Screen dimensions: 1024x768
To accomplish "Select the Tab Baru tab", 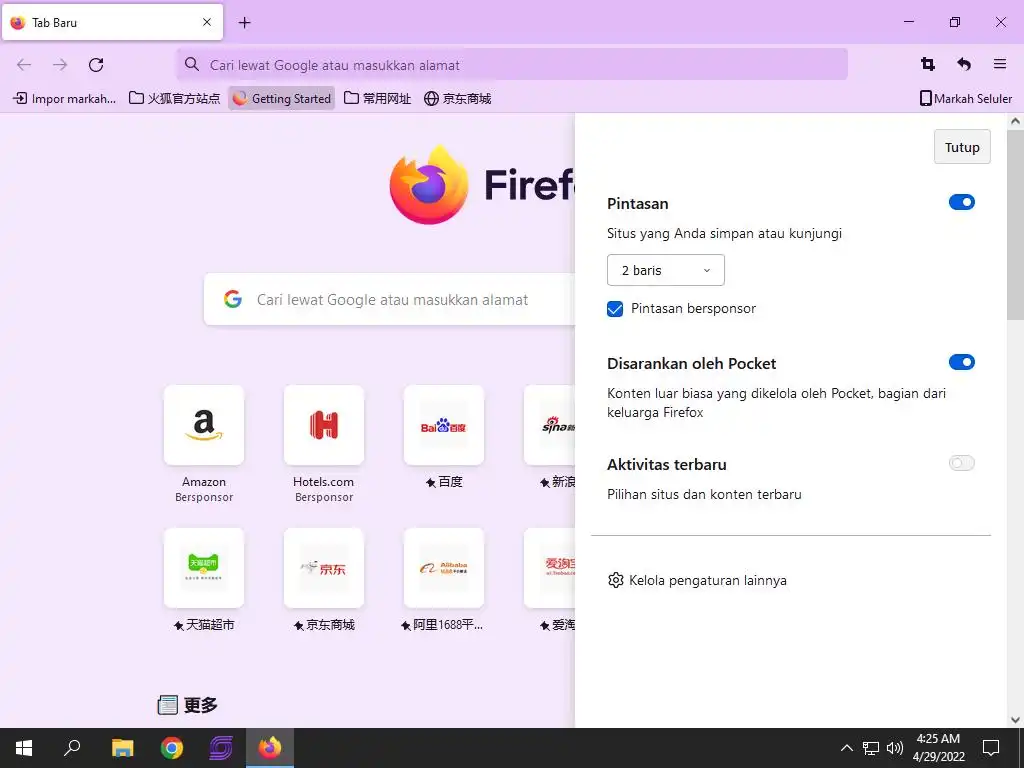I will [112, 22].
